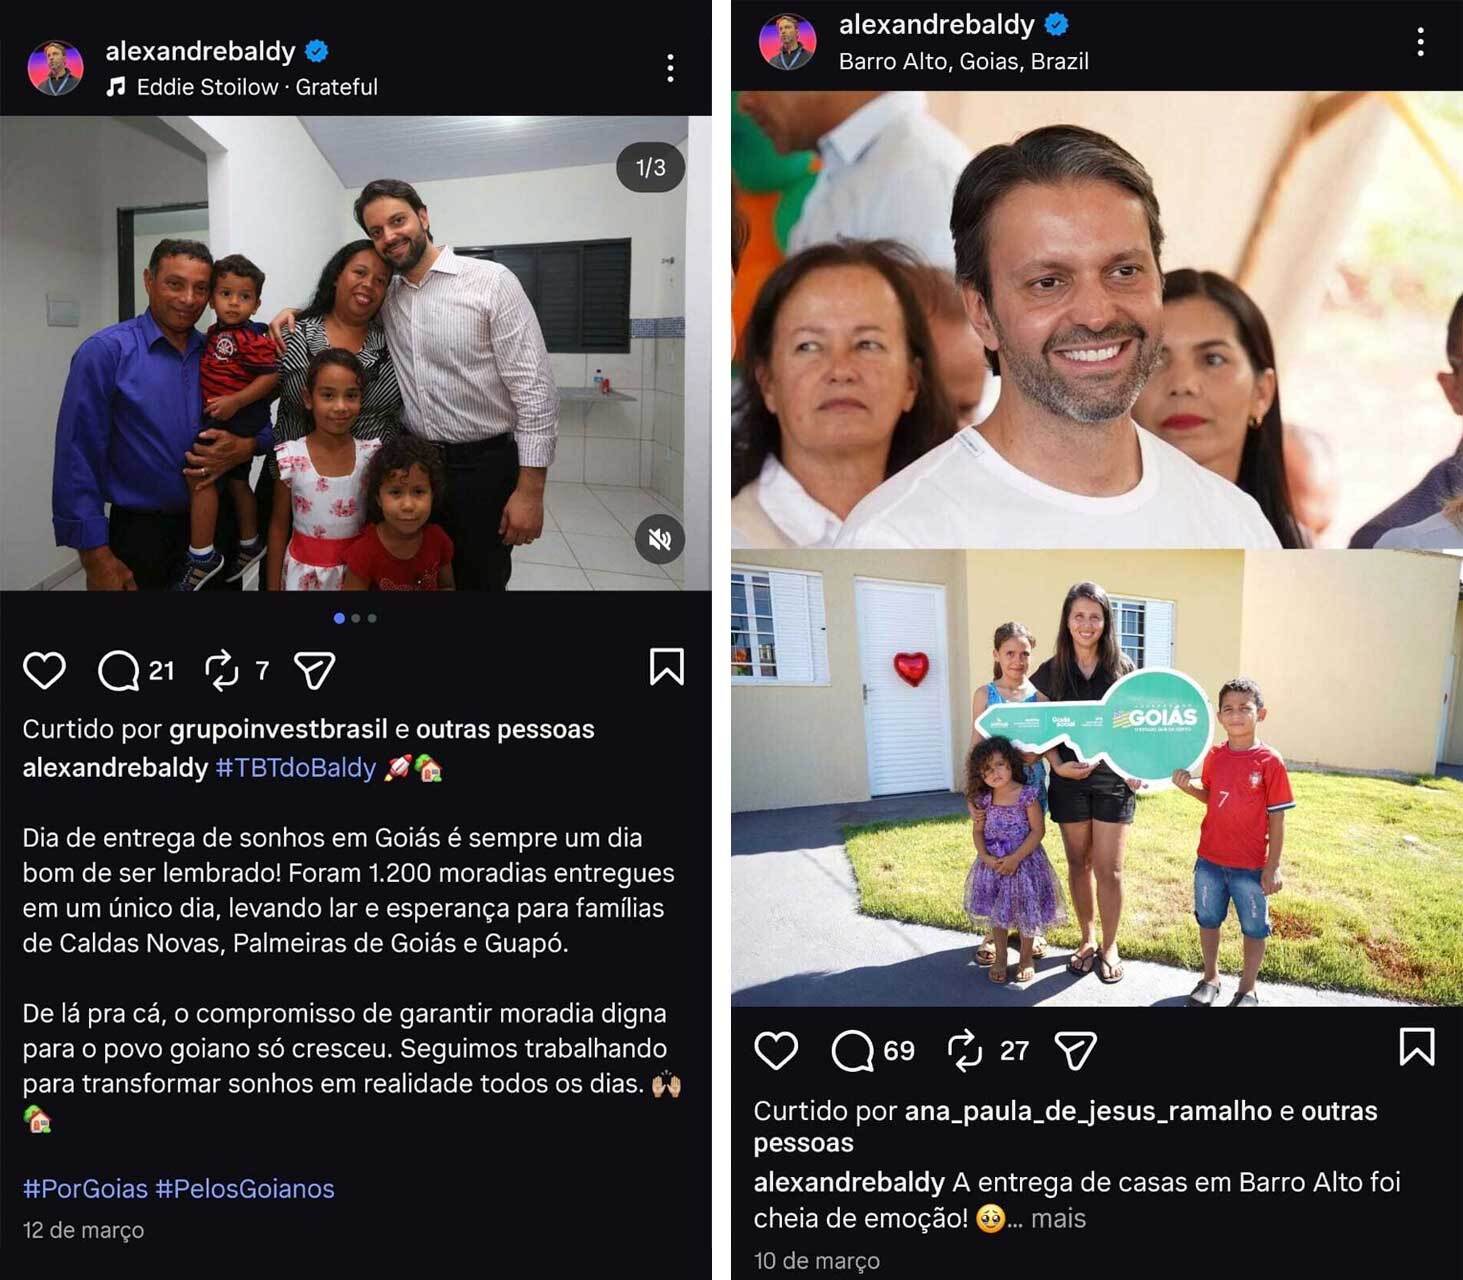Expand caption with the 'mais' link
The width and height of the screenshot is (1463, 1280).
(x=1058, y=1218)
